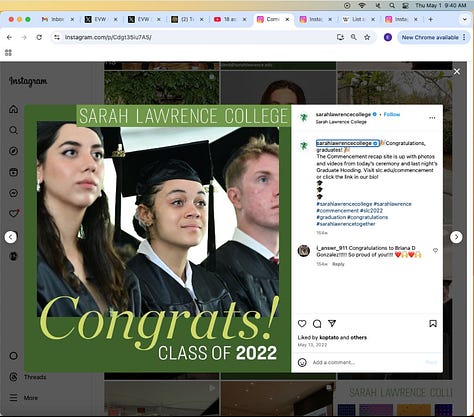Click the Instagram logo
Viewport: 474px width, 417px height.
(x=28, y=81)
